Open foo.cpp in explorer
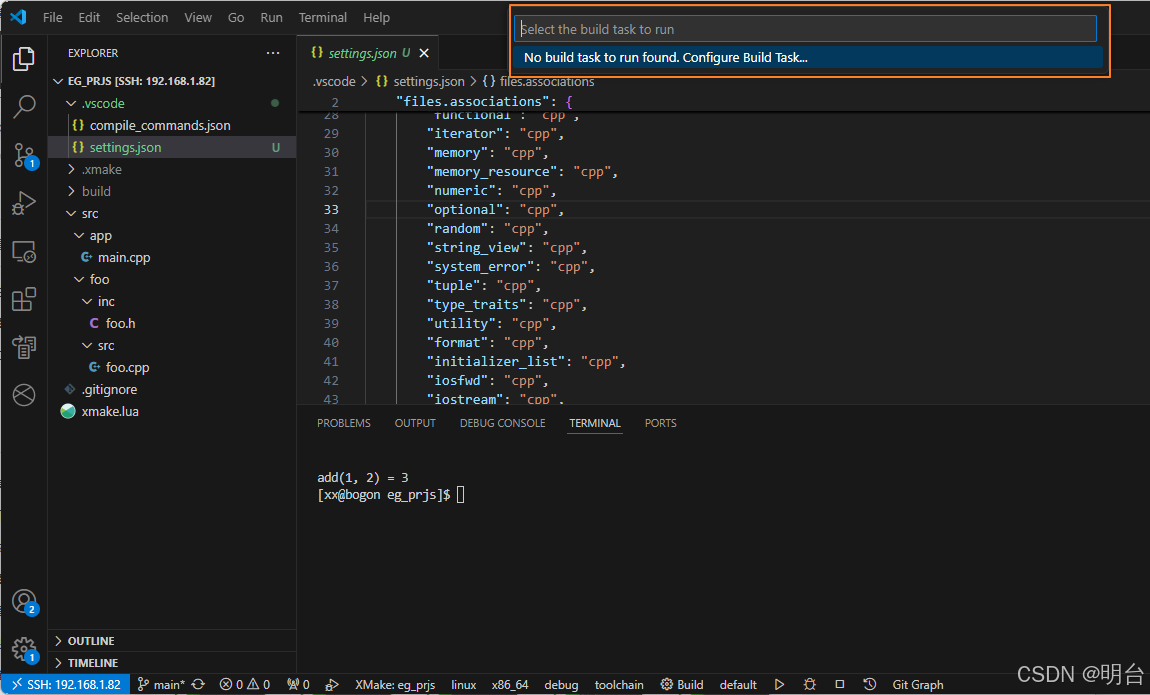 click(x=172, y=367)
